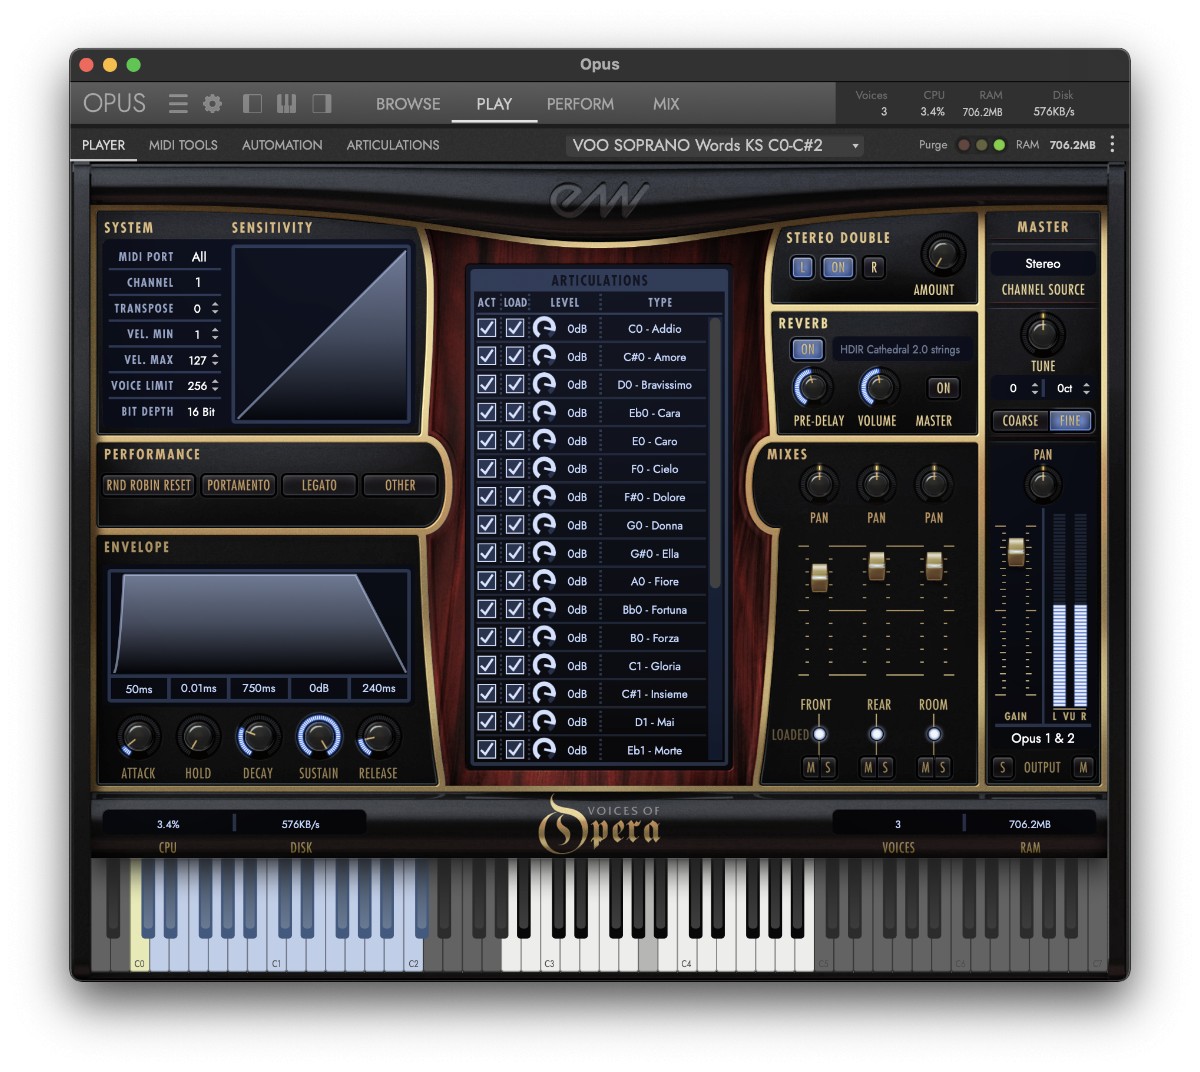This screenshot has height=1072, width=1200.
Task: Toggle the right sidebar panel icon
Action: click(322, 103)
